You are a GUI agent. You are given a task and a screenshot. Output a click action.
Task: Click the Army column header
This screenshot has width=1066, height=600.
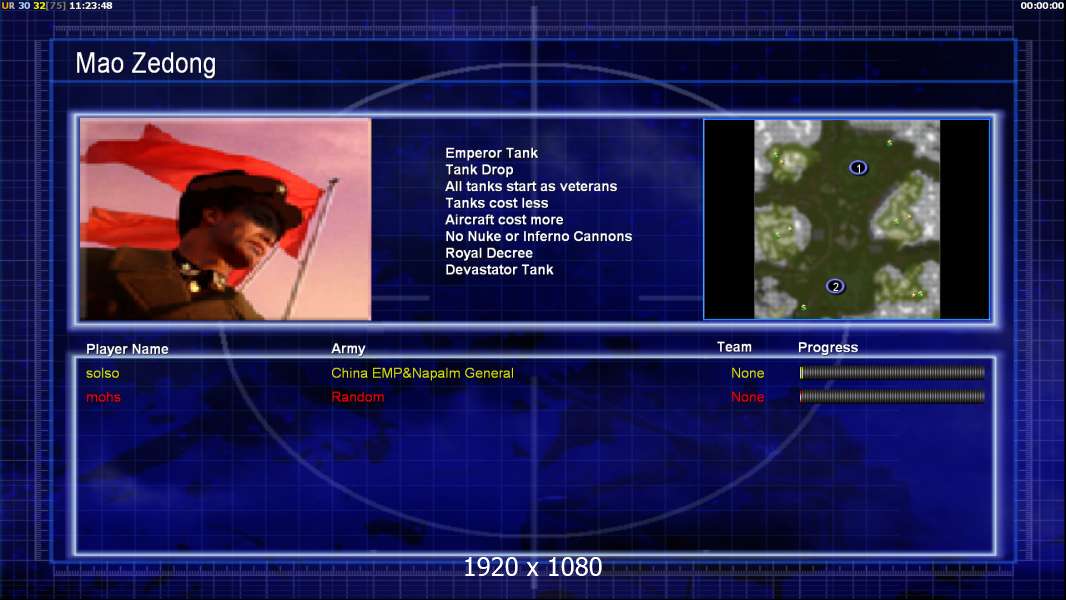[x=348, y=349]
